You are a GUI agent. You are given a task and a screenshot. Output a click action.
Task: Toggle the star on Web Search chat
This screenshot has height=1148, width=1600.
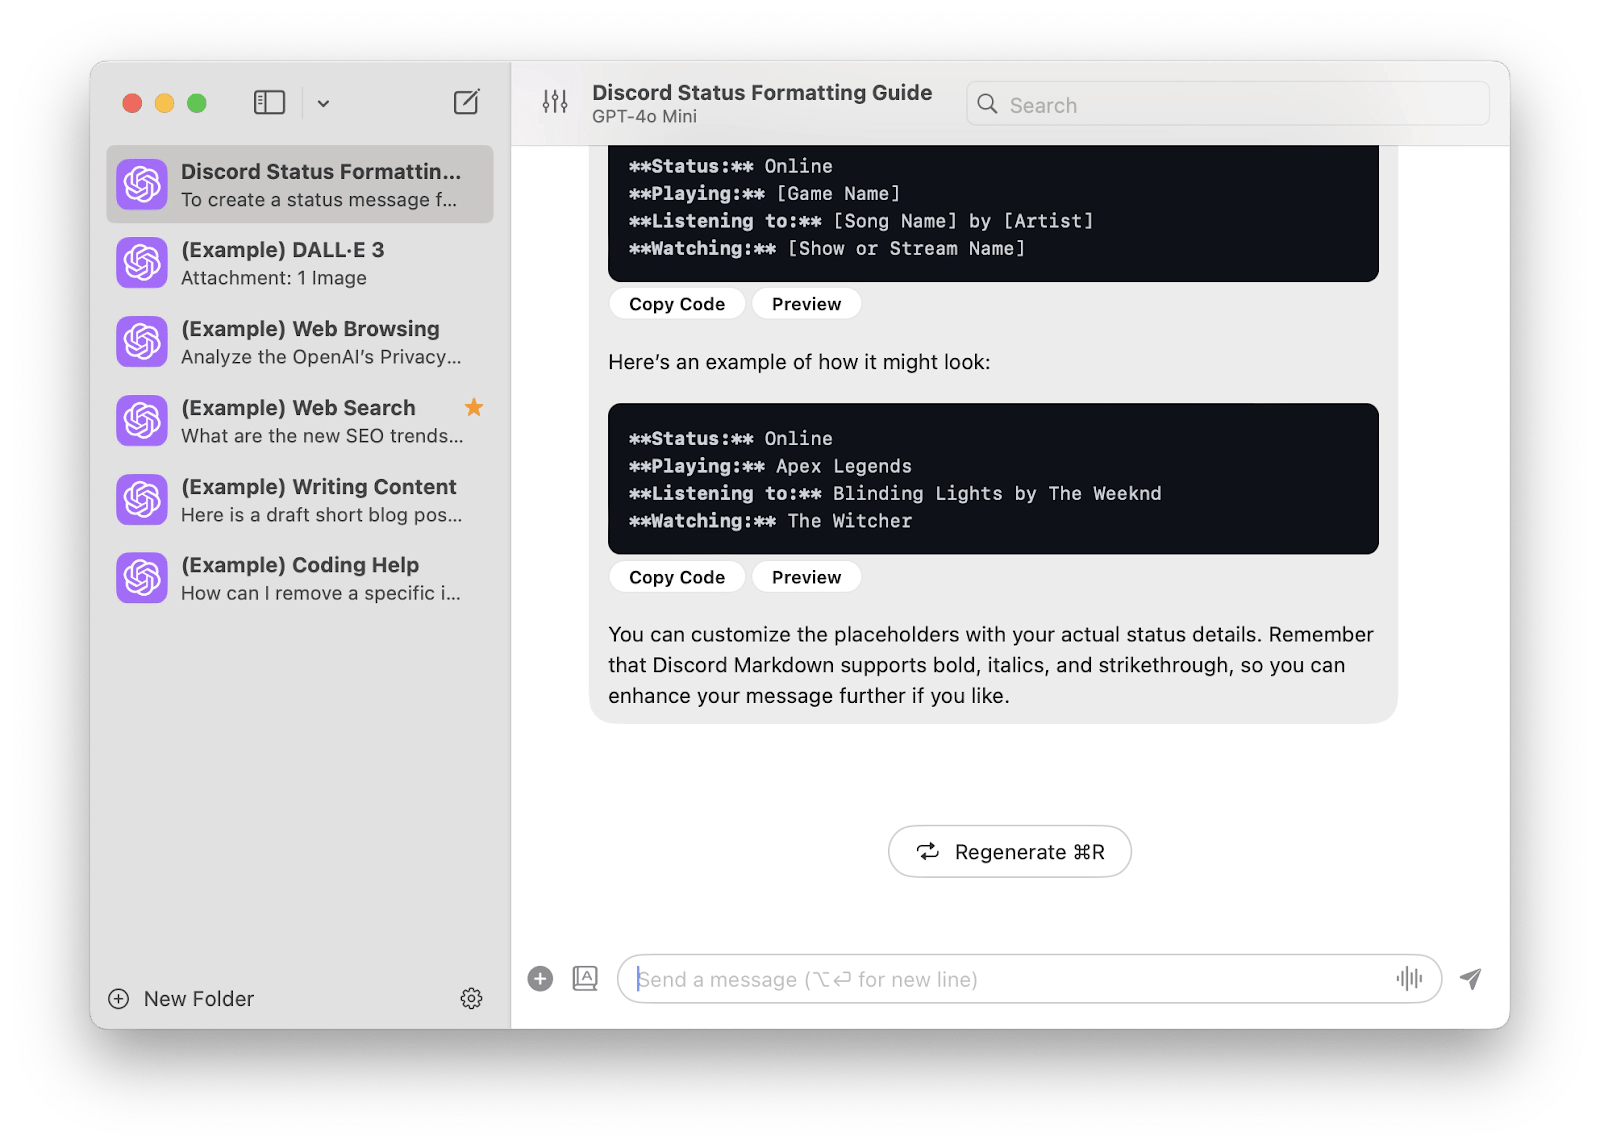[x=474, y=407]
